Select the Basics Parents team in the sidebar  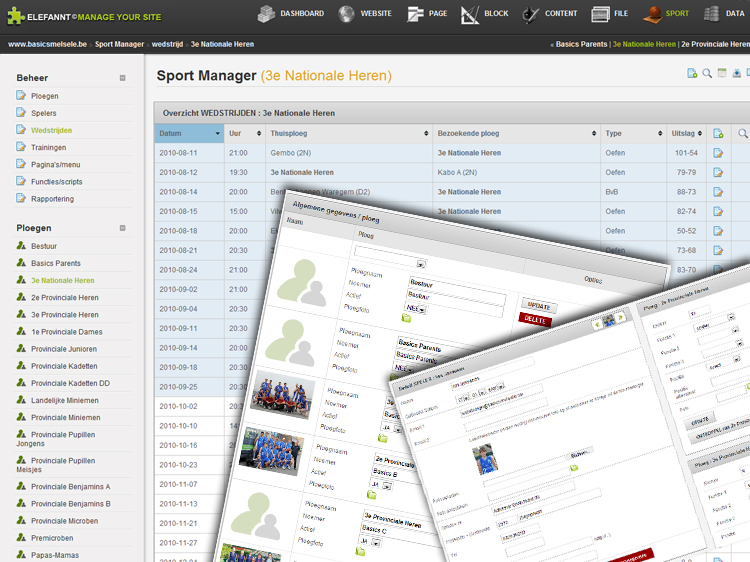point(55,264)
